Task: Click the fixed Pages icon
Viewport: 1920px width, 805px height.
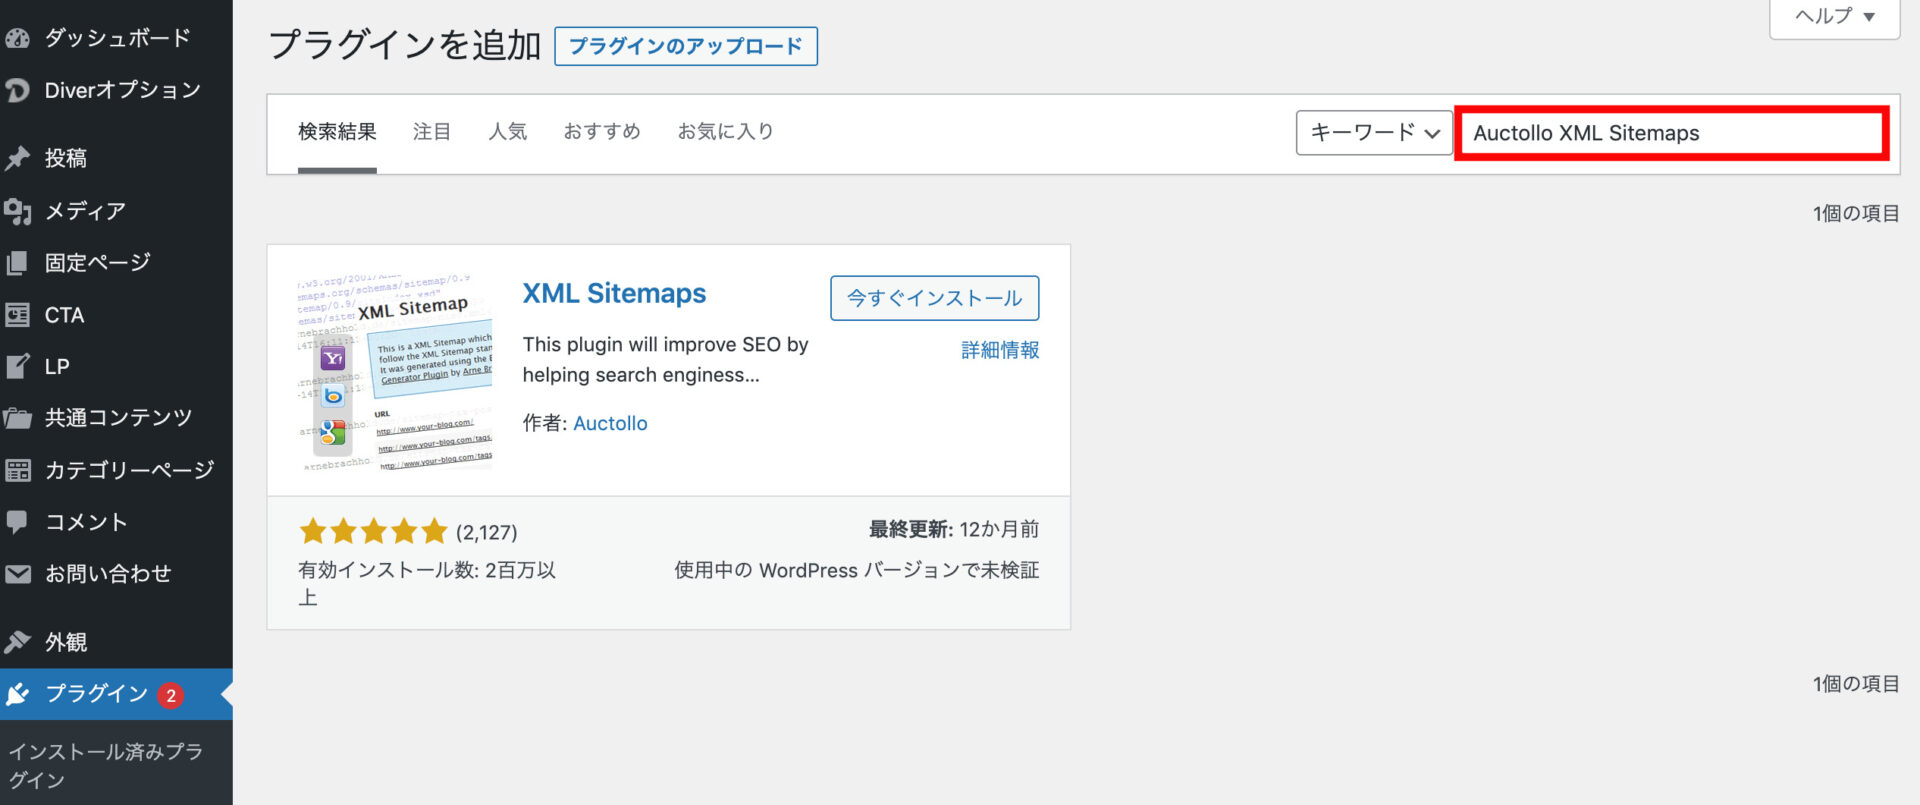Action: [x=18, y=263]
